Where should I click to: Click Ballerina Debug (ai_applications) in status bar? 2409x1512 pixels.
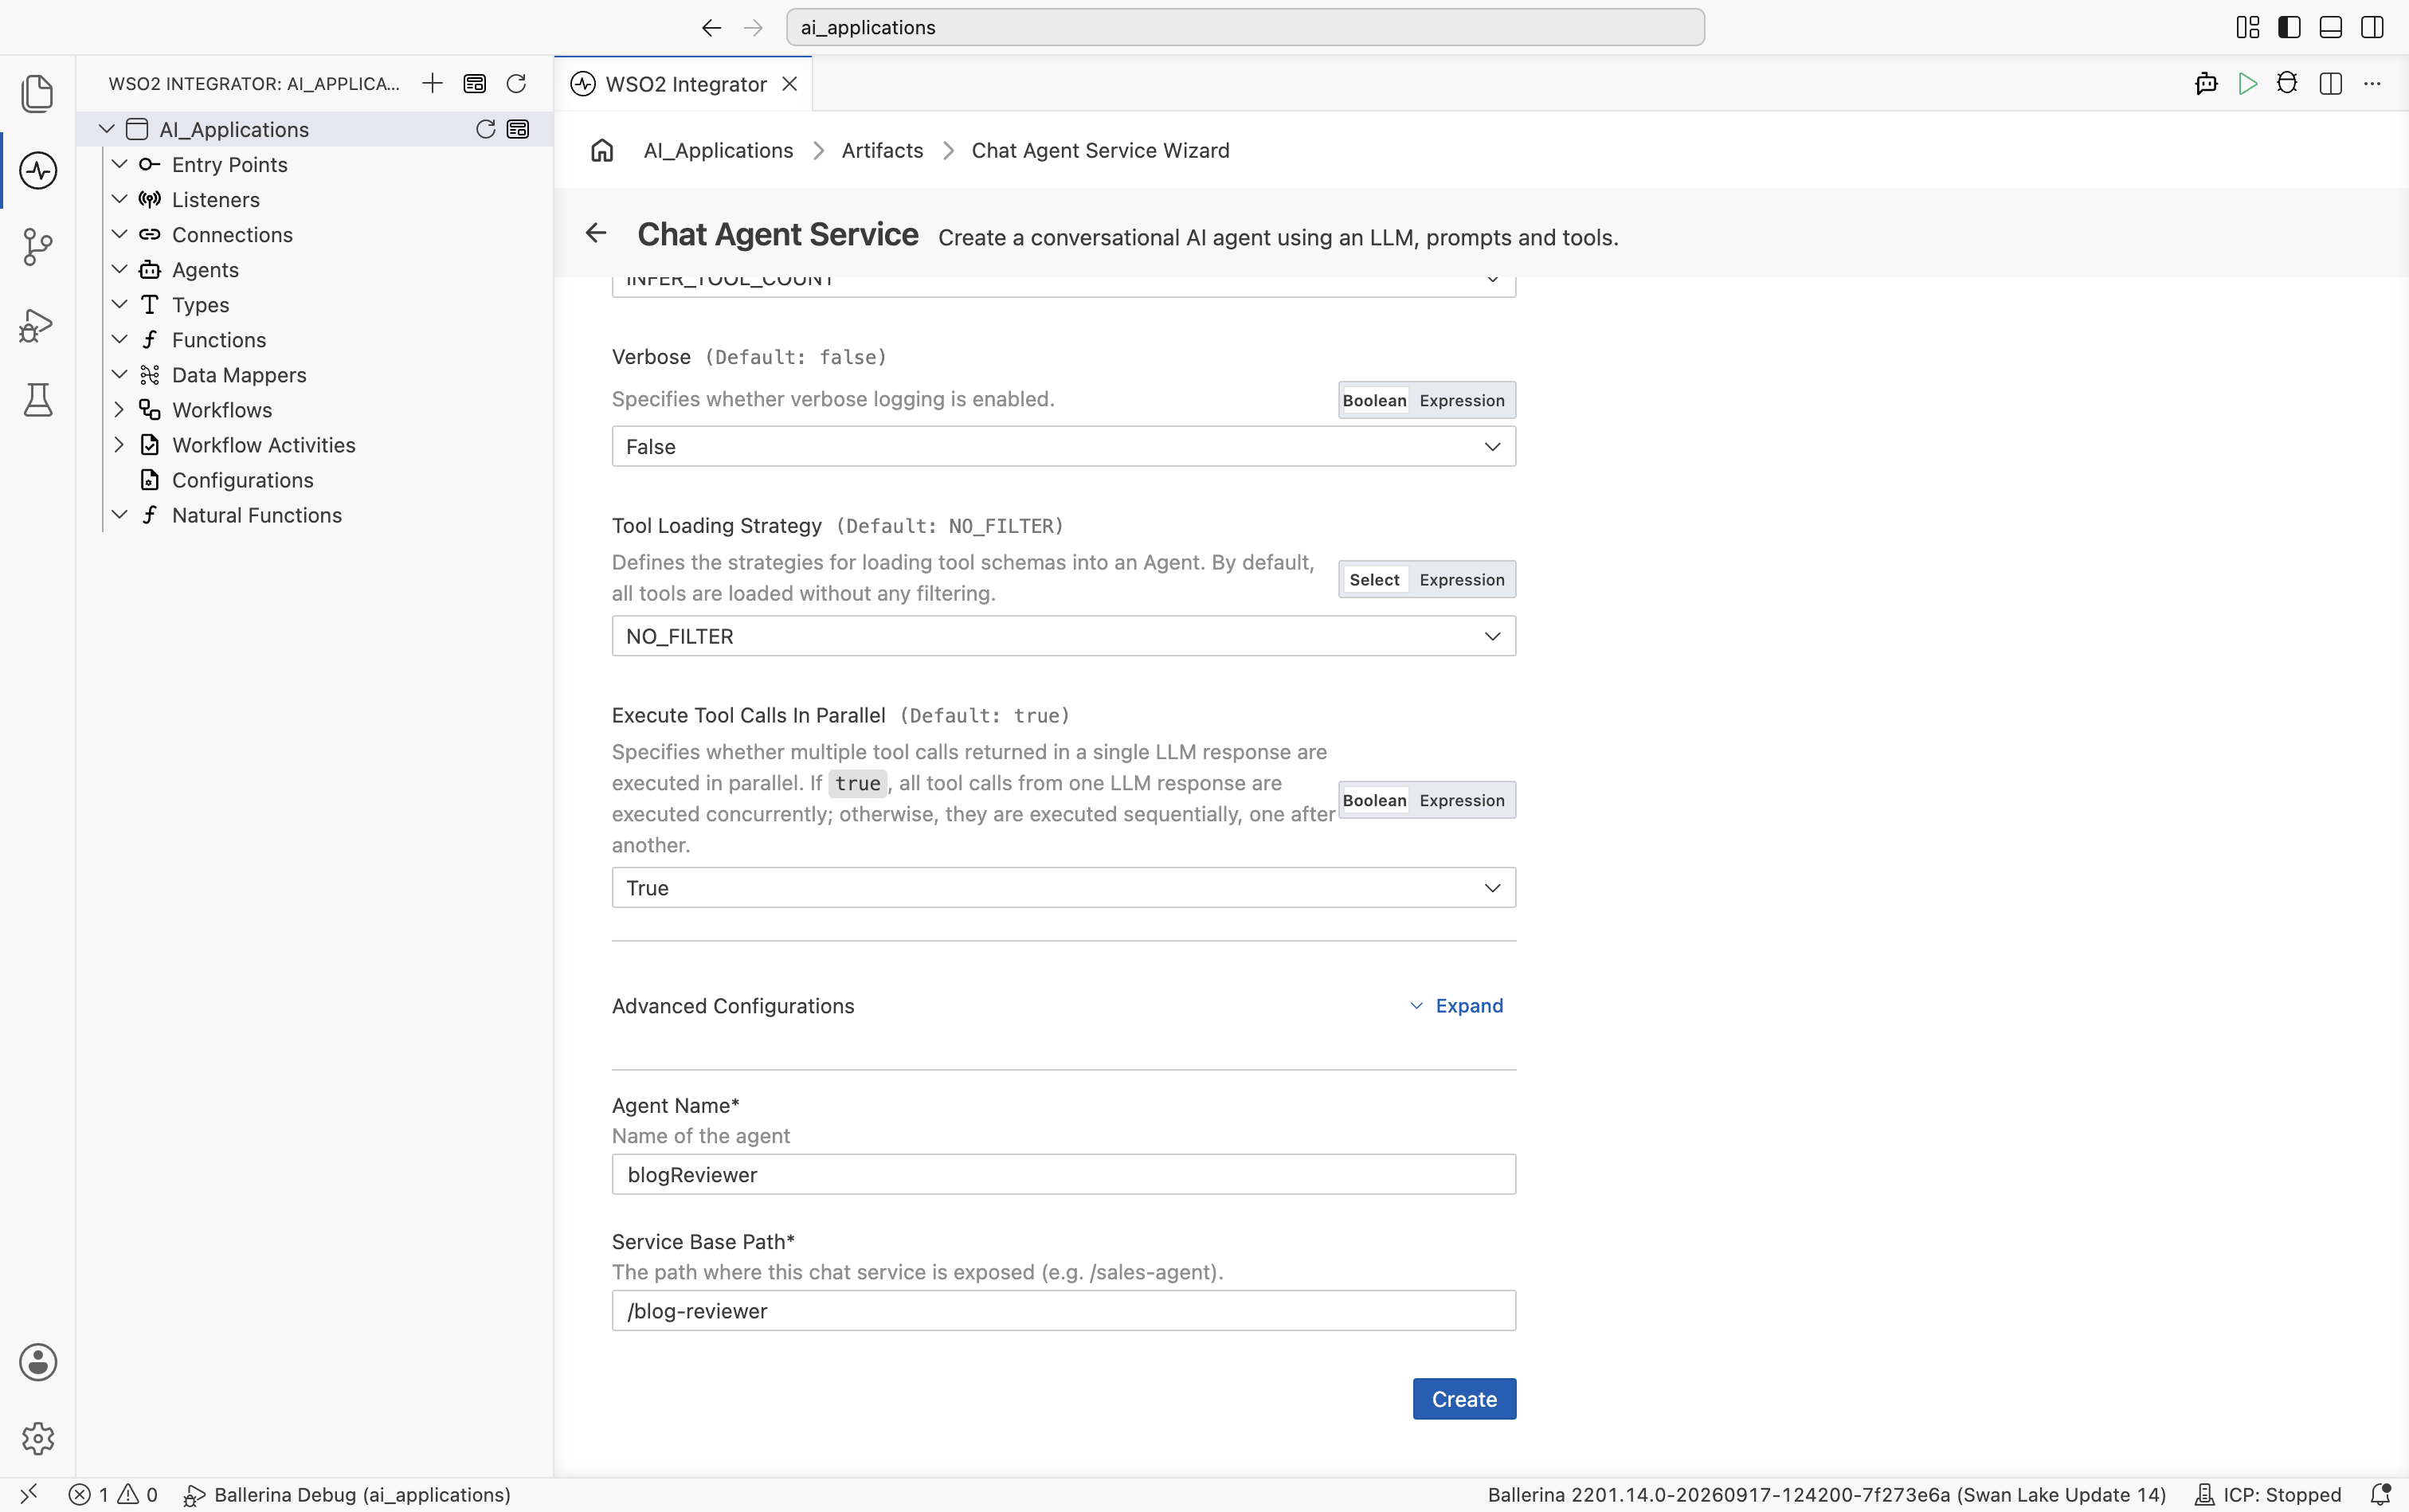(347, 1495)
